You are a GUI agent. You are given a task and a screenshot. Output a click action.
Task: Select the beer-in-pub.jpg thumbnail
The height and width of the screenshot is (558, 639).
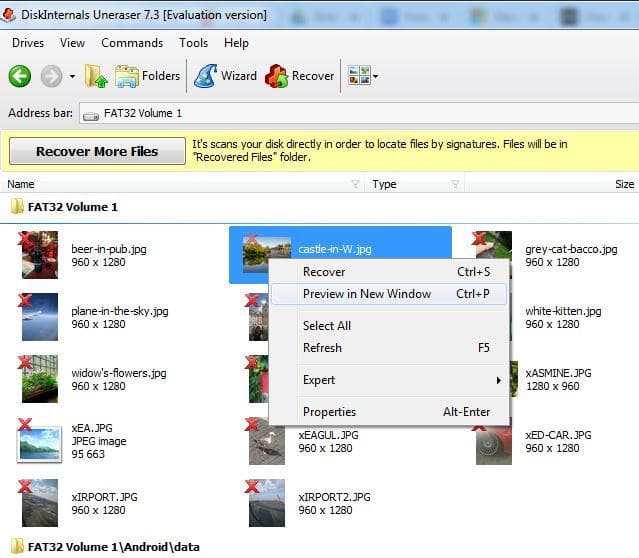point(40,255)
